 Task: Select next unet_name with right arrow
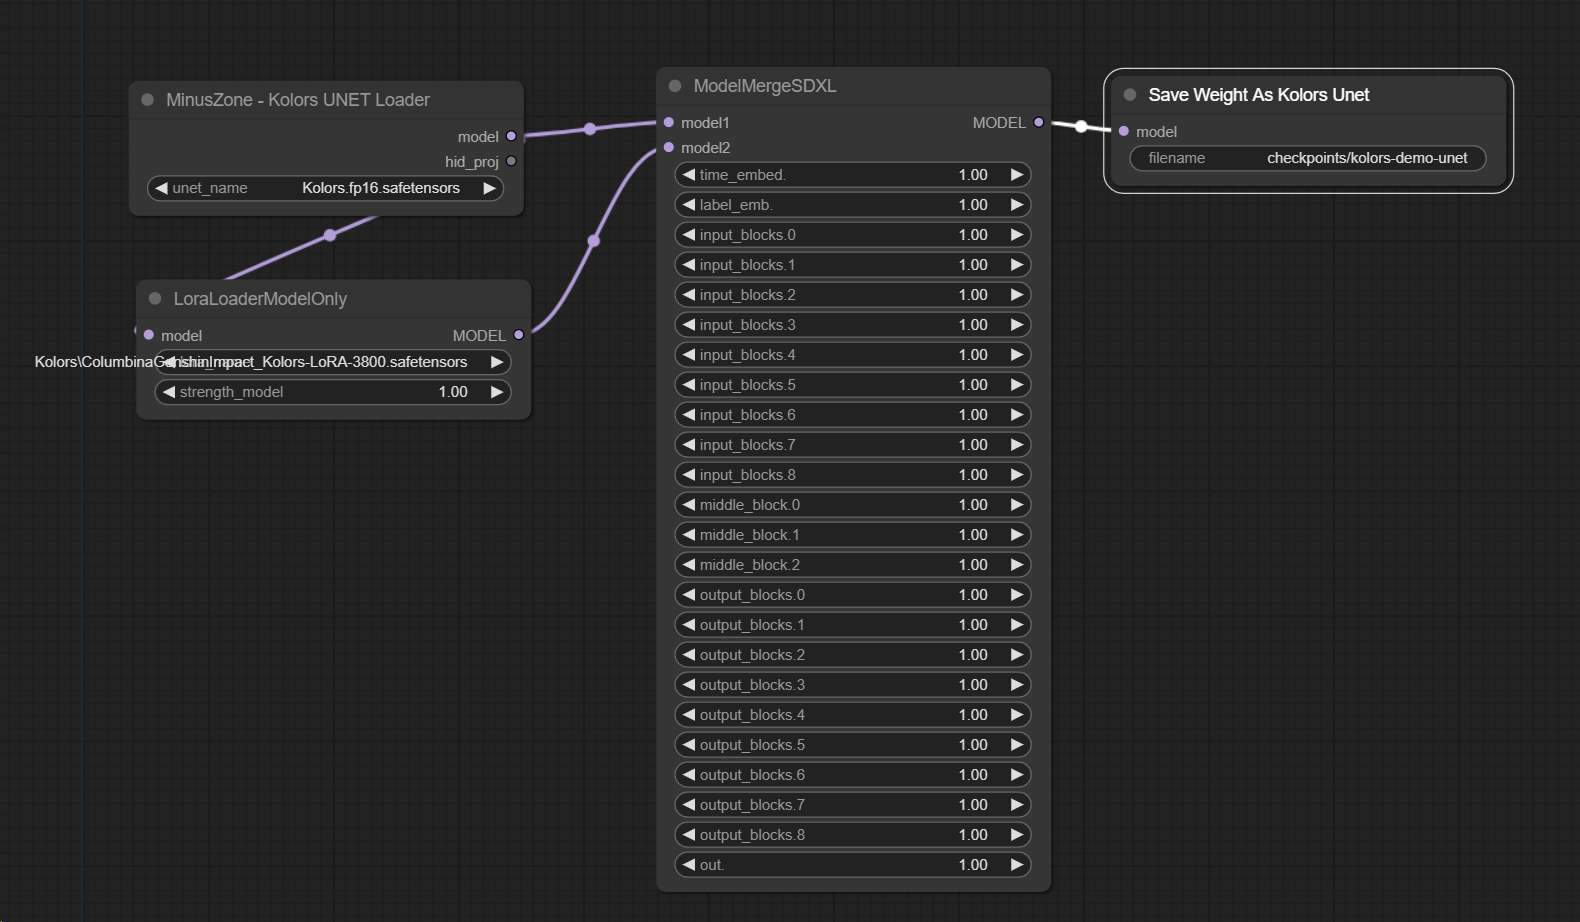[x=489, y=188]
